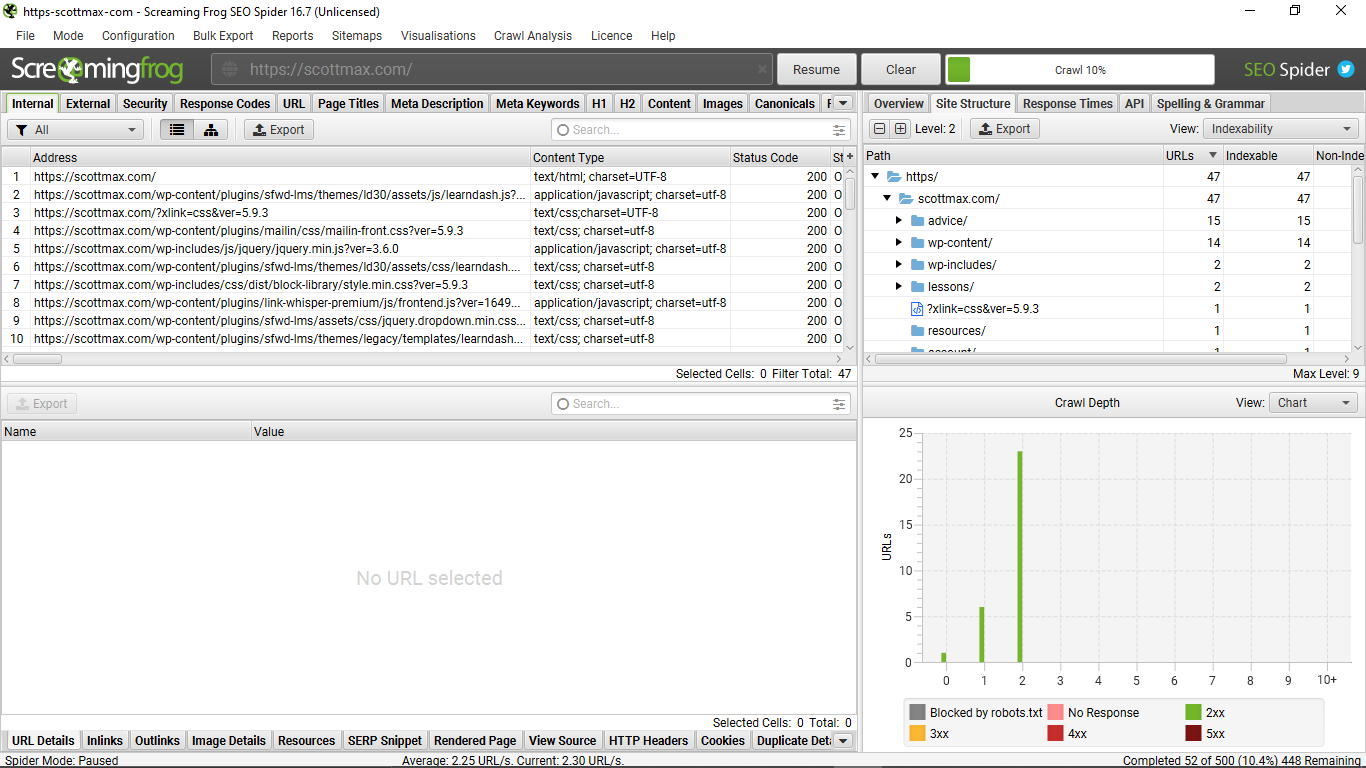Click the sort arrow on URLs column
Image resolution: width=1366 pixels, height=768 pixels.
tap(1213, 155)
